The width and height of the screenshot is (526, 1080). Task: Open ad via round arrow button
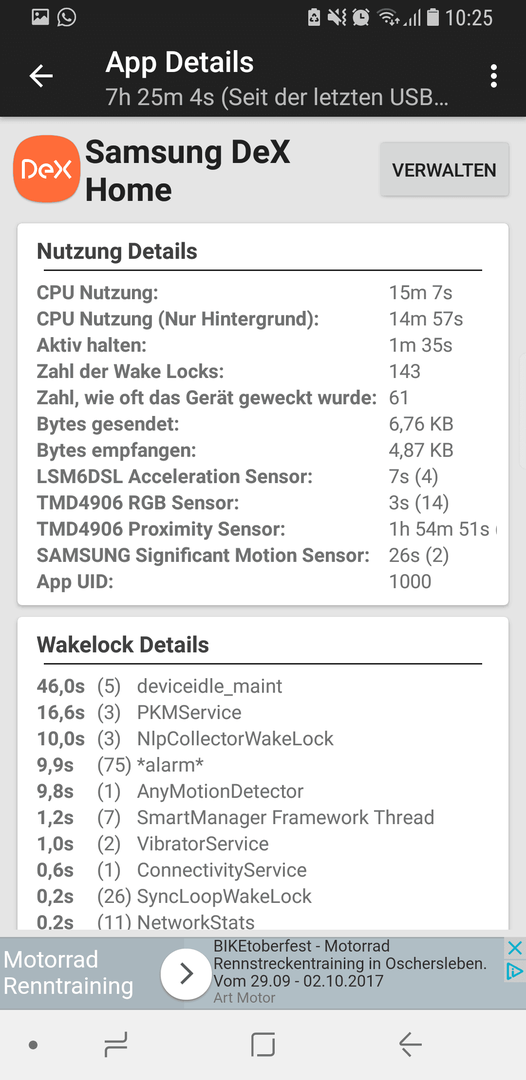[x=186, y=974]
